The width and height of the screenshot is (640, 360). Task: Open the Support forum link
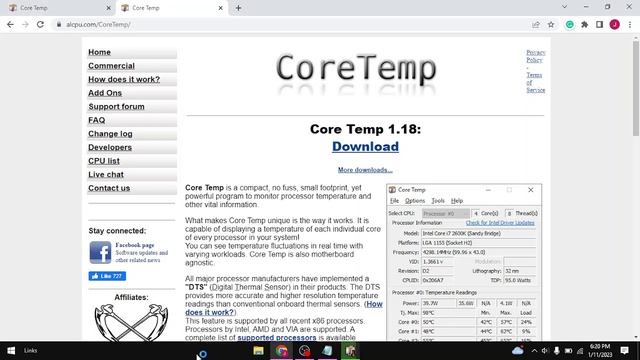116,107
